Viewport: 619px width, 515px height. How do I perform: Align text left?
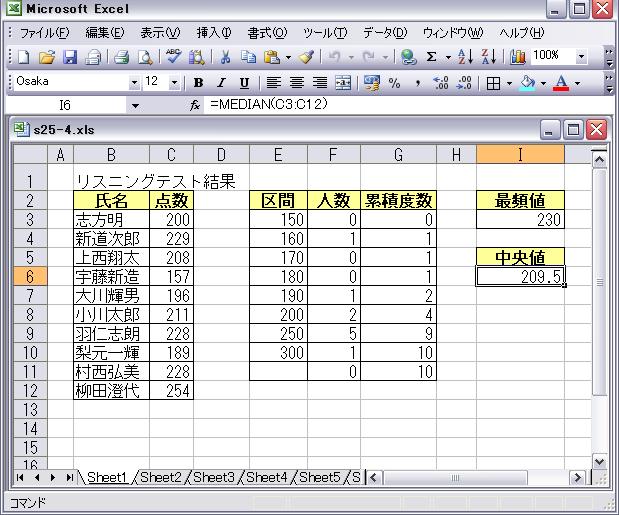pos(274,83)
